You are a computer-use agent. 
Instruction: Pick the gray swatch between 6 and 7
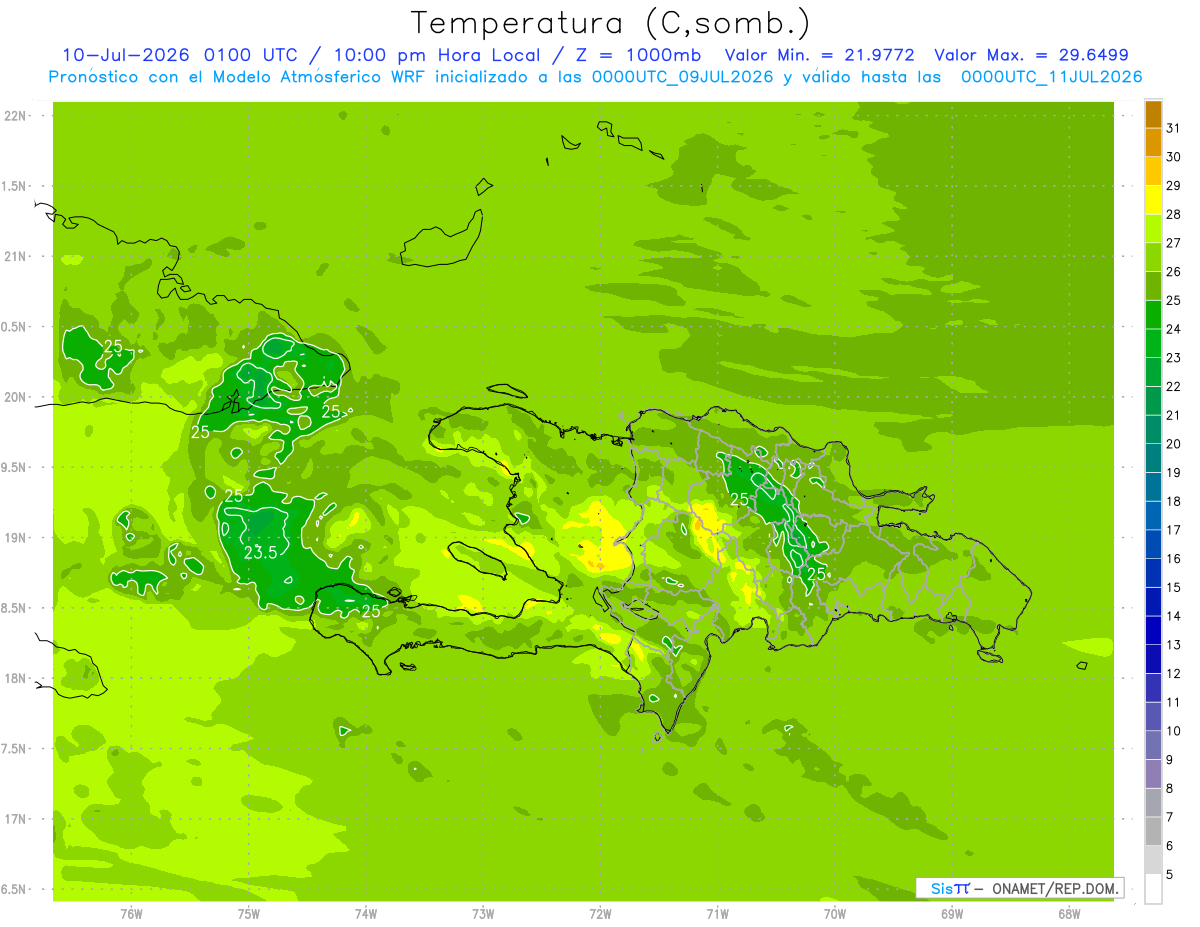coord(1153,832)
